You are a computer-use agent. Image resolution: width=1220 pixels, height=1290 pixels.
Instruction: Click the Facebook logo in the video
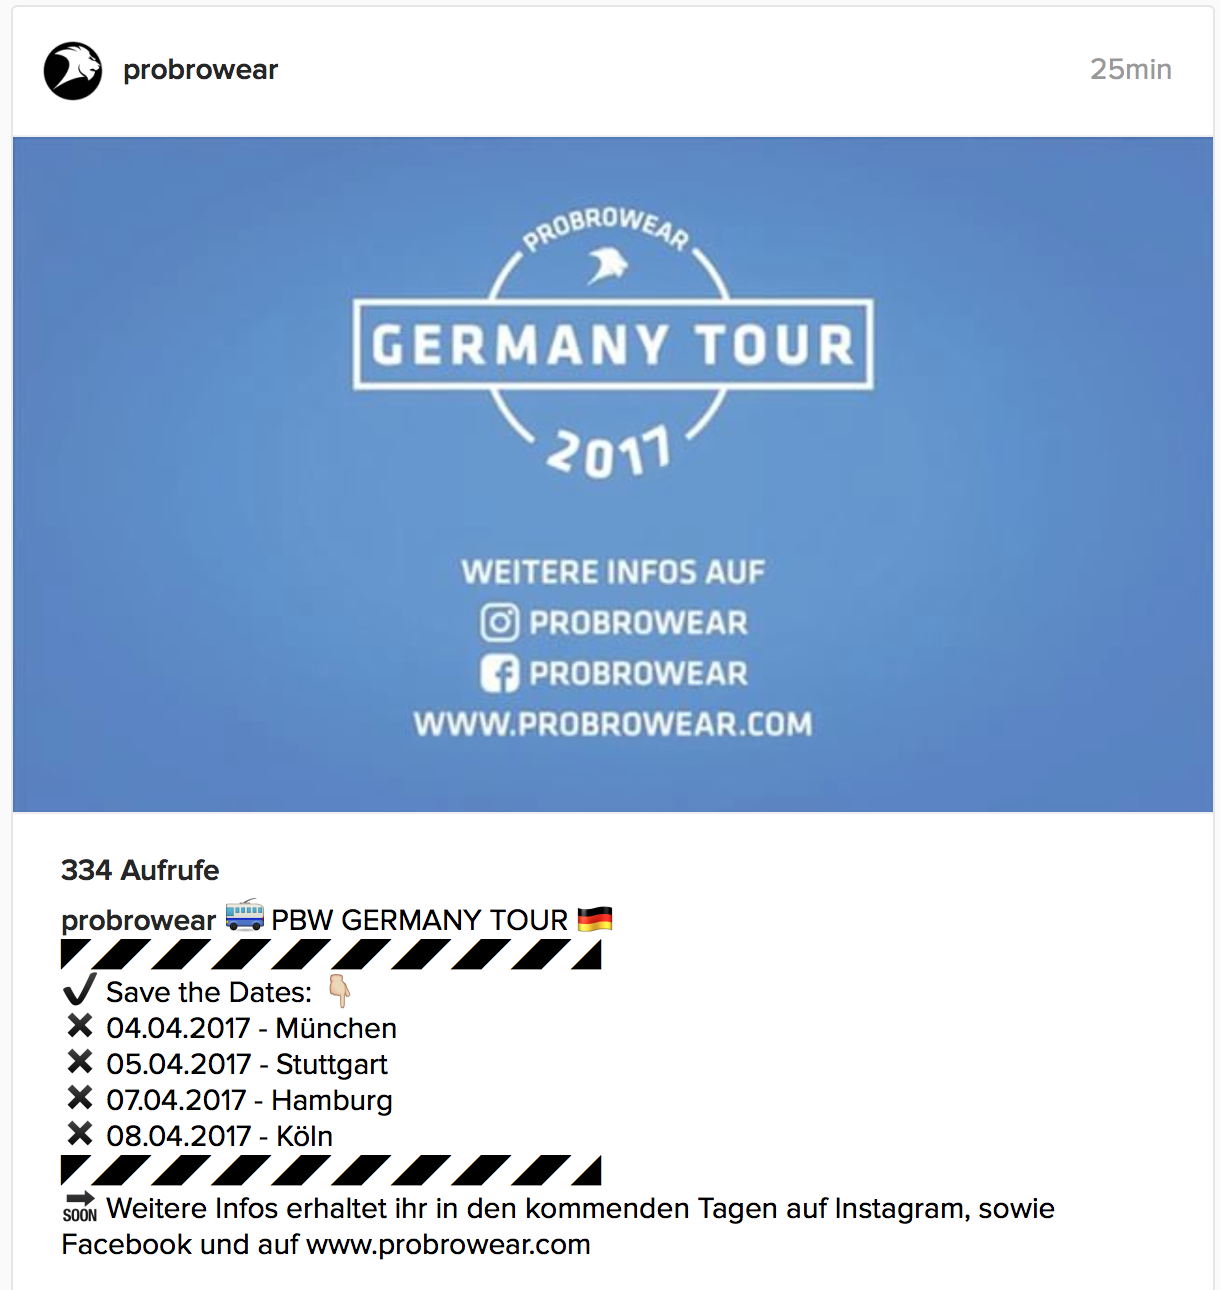click(x=499, y=673)
